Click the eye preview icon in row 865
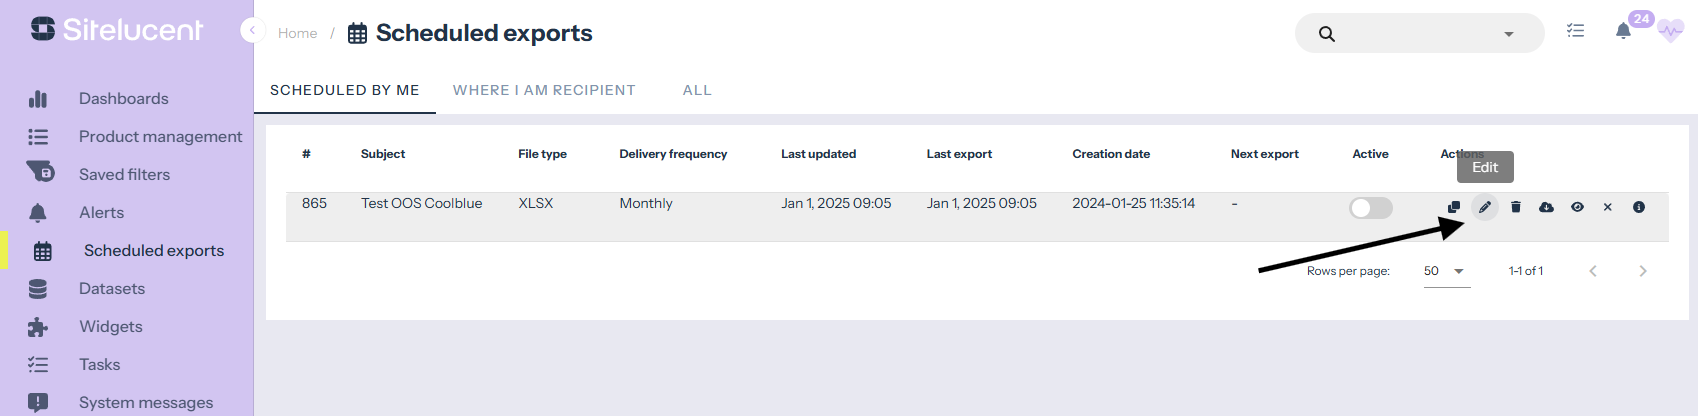The image size is (1698, 416). [x=1577, y=207]
